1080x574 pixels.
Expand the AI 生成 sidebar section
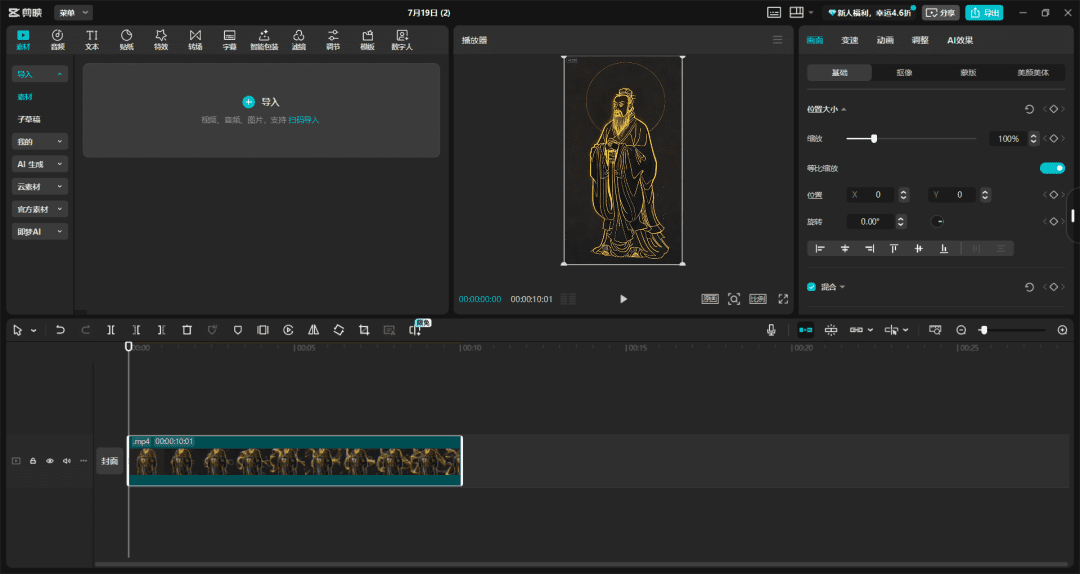[x=40, y=164]
